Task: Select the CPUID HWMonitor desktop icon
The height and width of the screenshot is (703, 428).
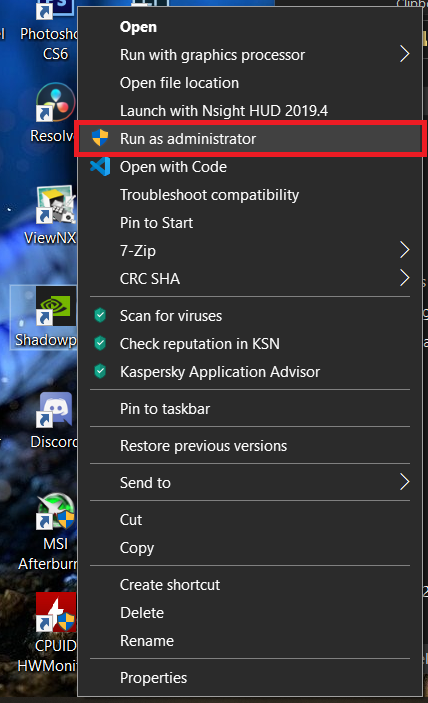Action: pyautogui.click(x=56, y=613)
